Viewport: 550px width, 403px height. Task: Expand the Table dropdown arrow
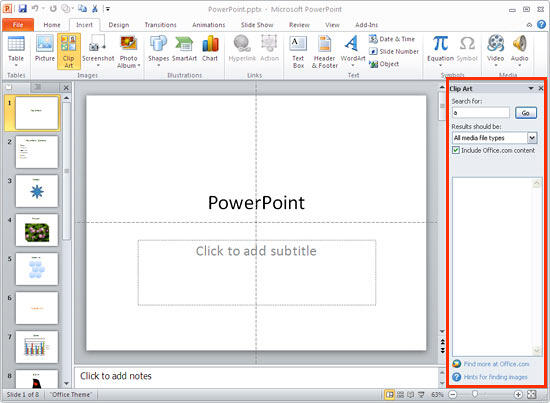pos(16,66)
